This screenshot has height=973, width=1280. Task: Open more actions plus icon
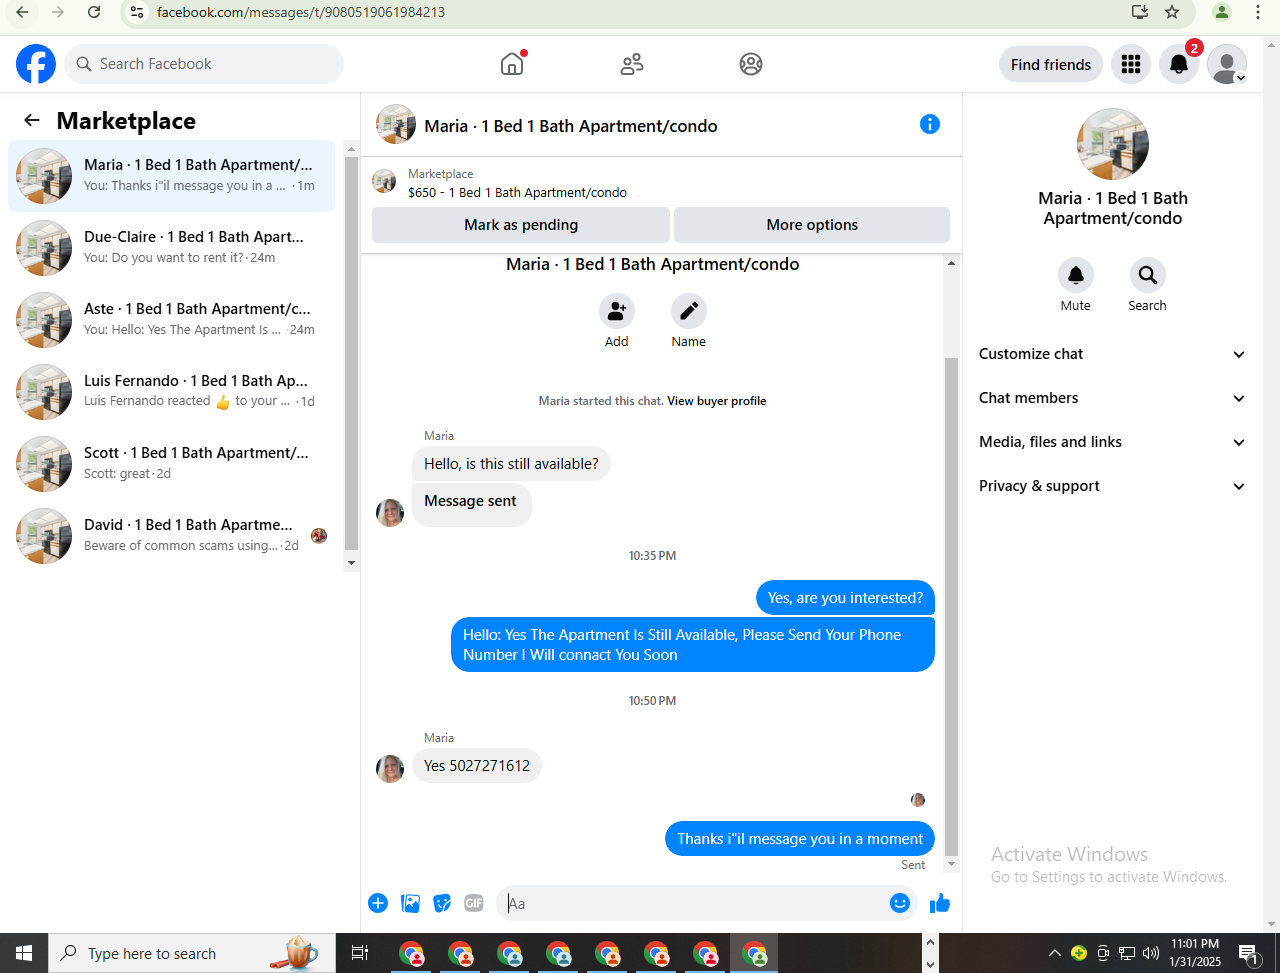(378, 904)
